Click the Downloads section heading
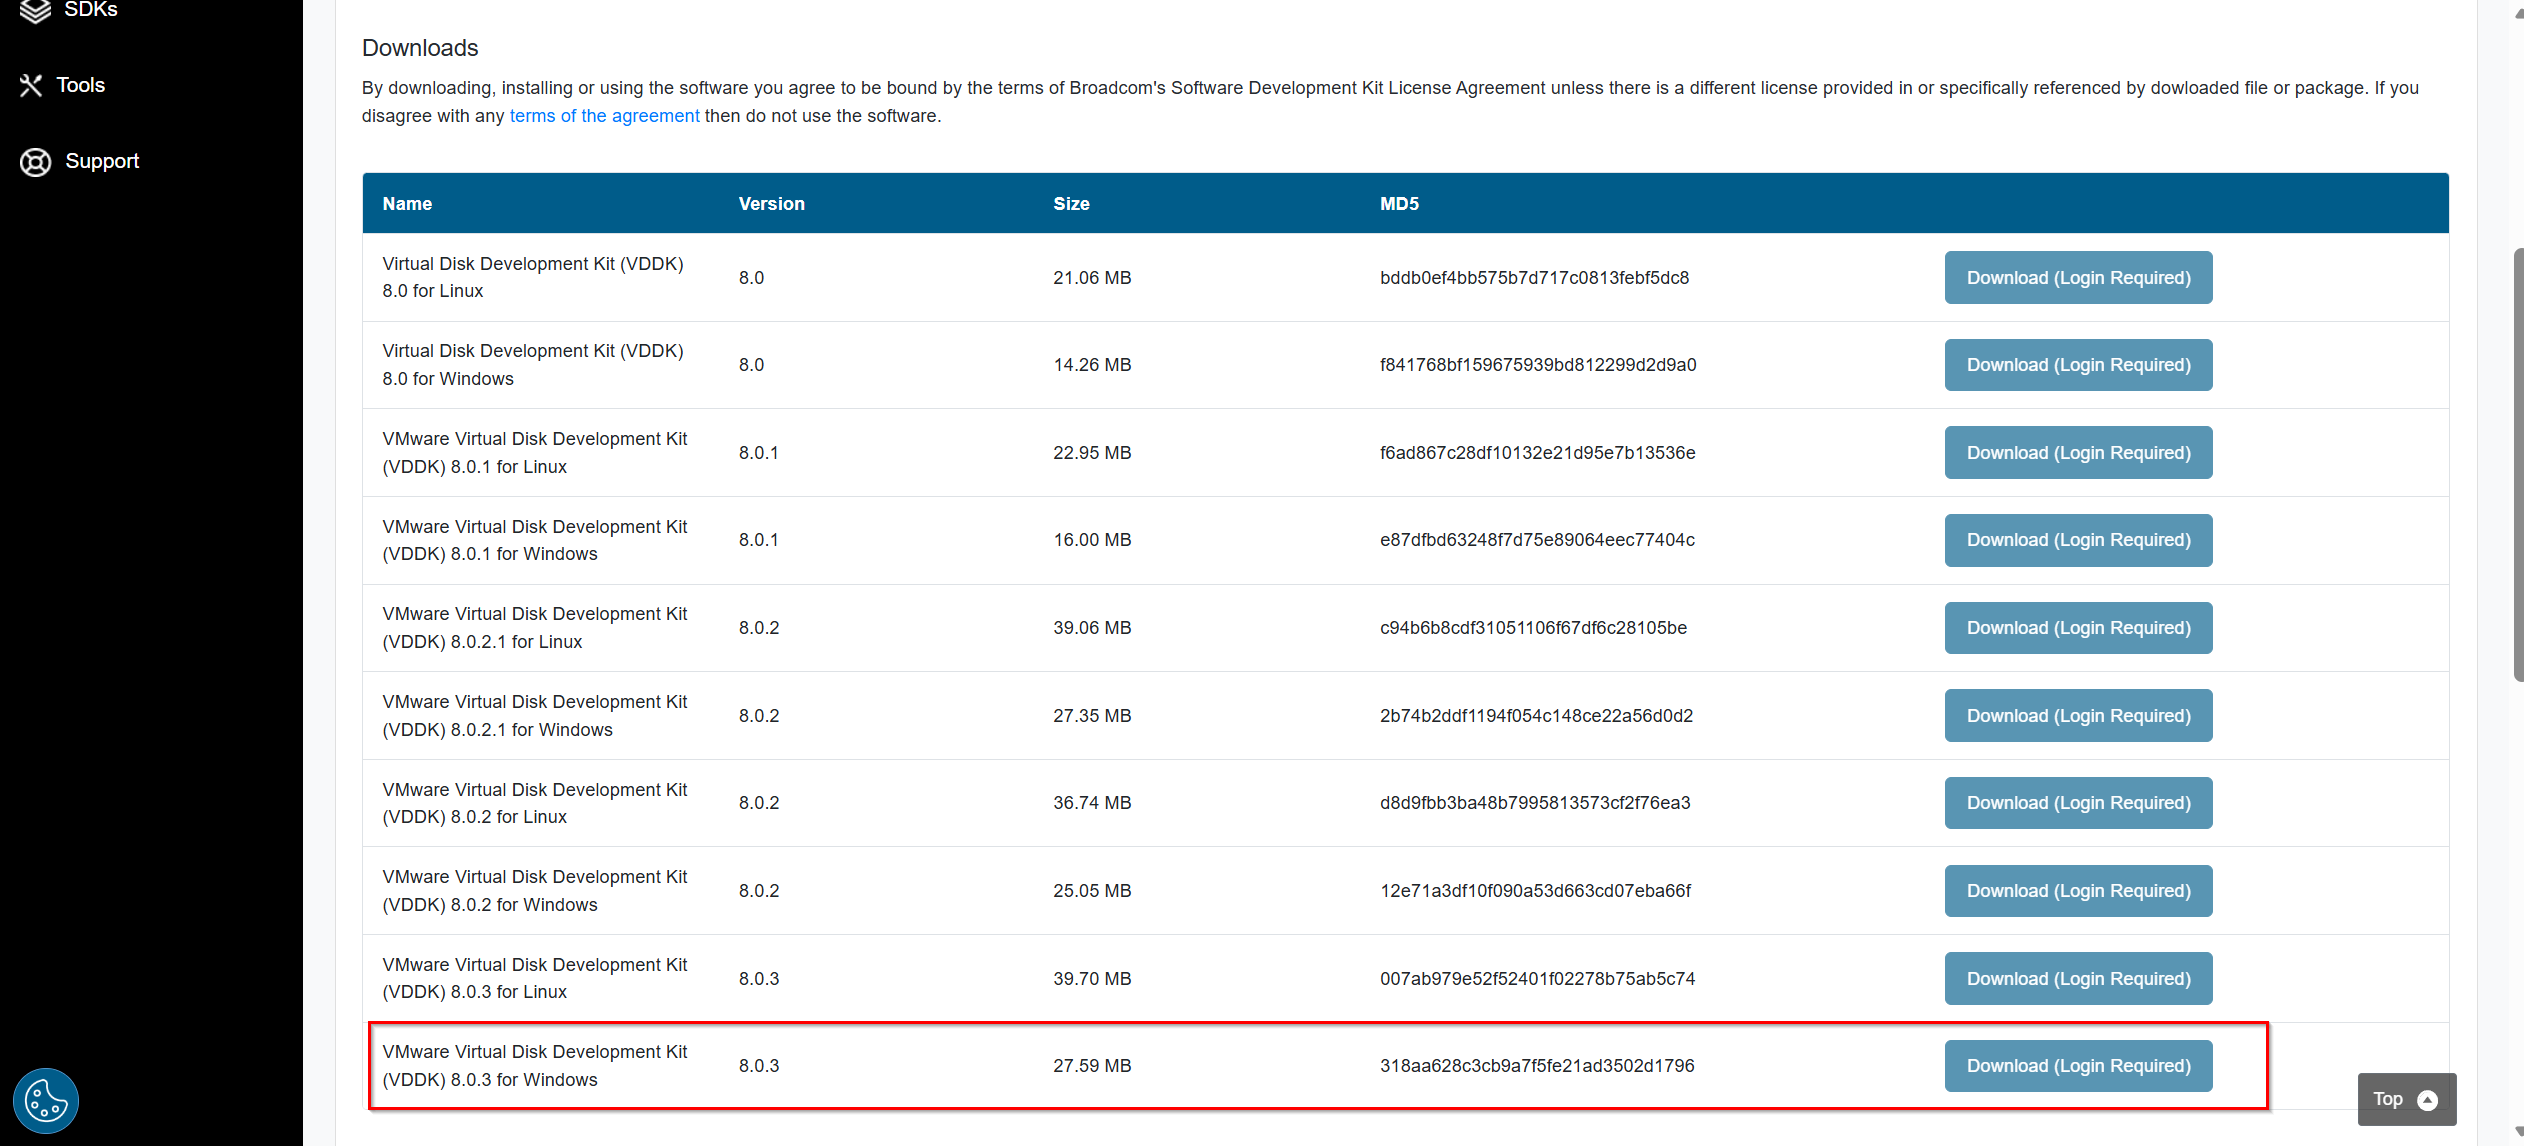The image size is (2524, 1146). tap(420, 48)
